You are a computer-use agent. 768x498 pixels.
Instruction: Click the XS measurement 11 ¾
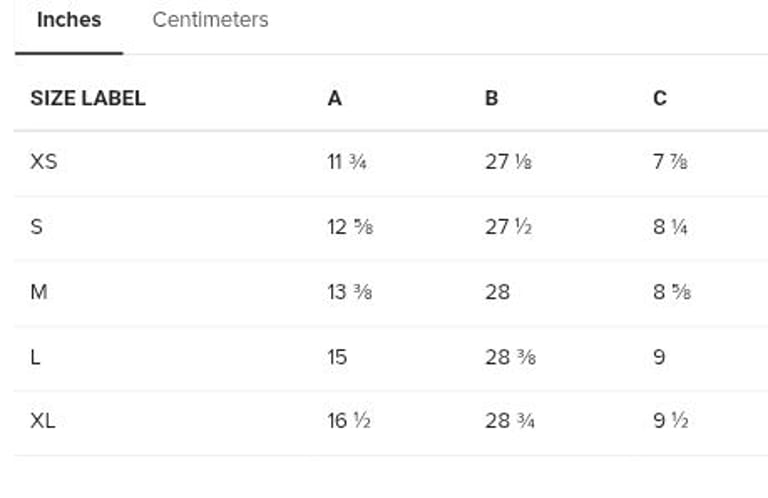pos(347,161)
